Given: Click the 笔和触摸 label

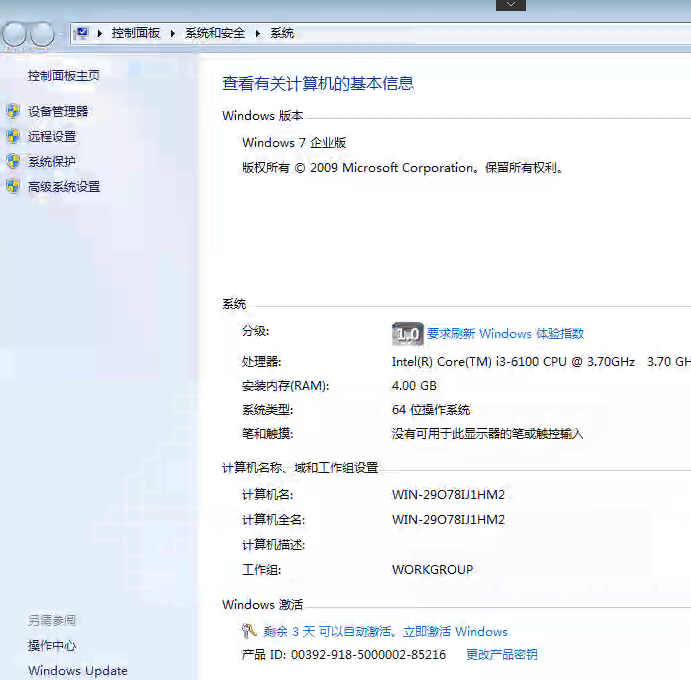Looking at the screenshot, I should pyautogui.click(x=267, y=434).
